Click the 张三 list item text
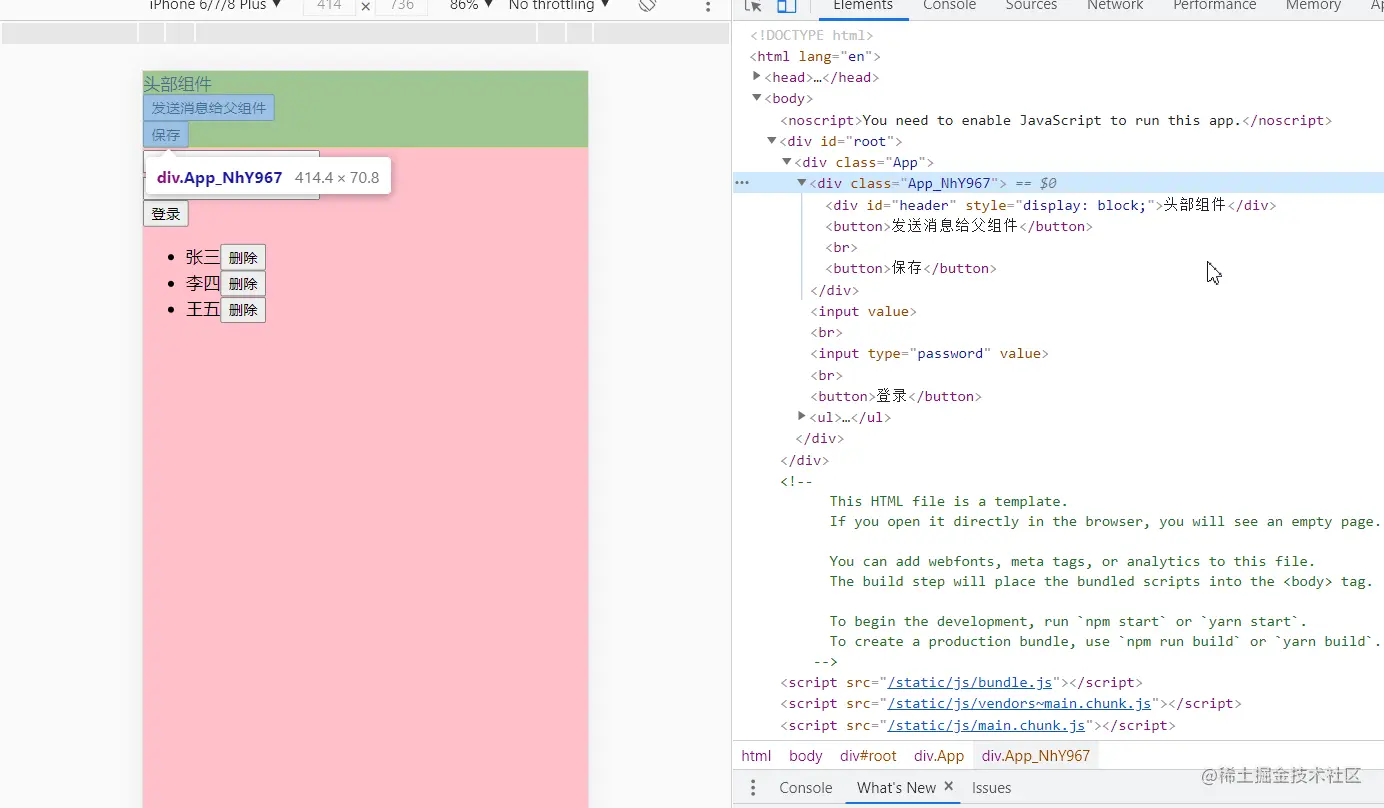The height and width of the screenshot is (808, 1384). coord(202,257)
